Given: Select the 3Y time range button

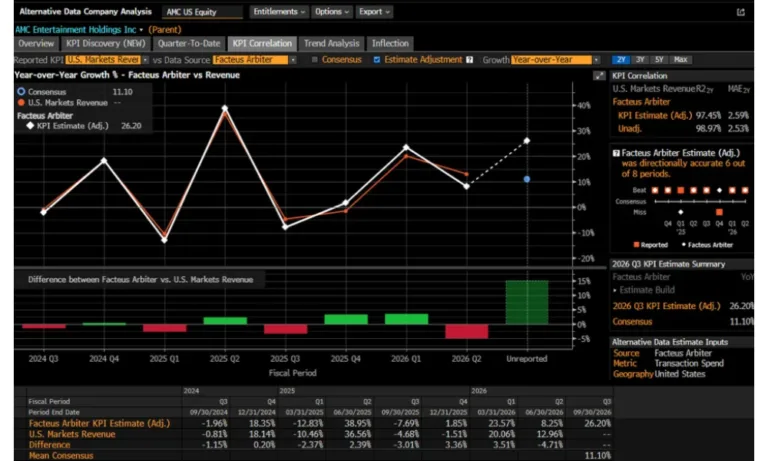Looking at the screenshot, I should tap(640, 60).
